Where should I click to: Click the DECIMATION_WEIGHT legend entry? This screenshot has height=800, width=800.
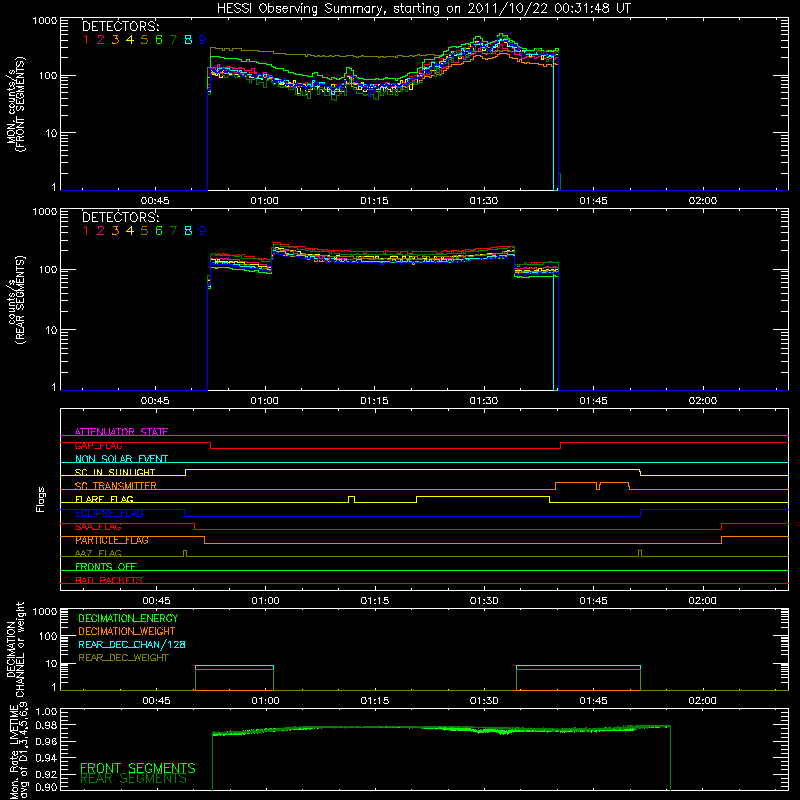127,631
